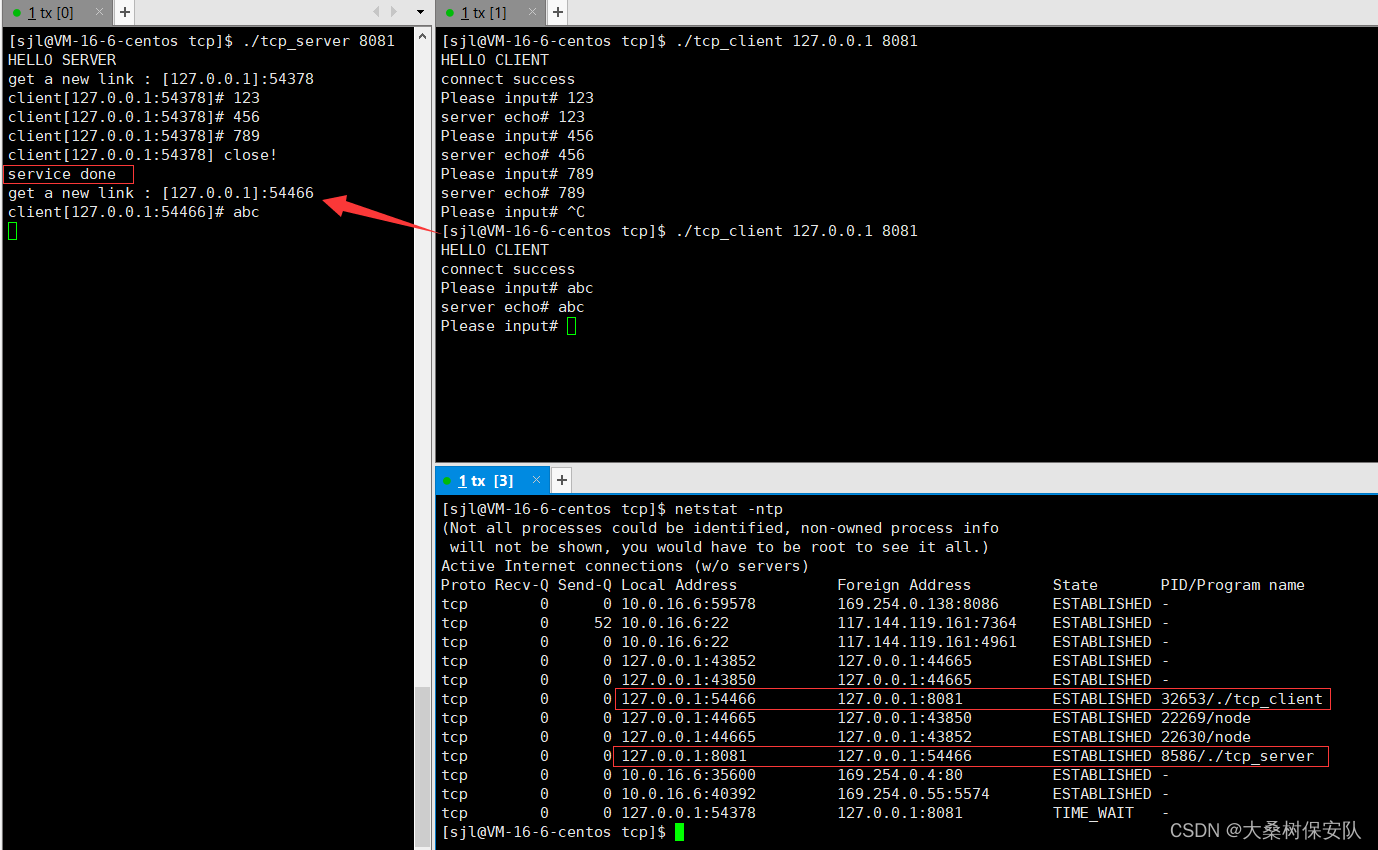The height and width of the screenshot is (850, 1378).
Task: Click 'Please input# 789' line
Action: (517, 174)
